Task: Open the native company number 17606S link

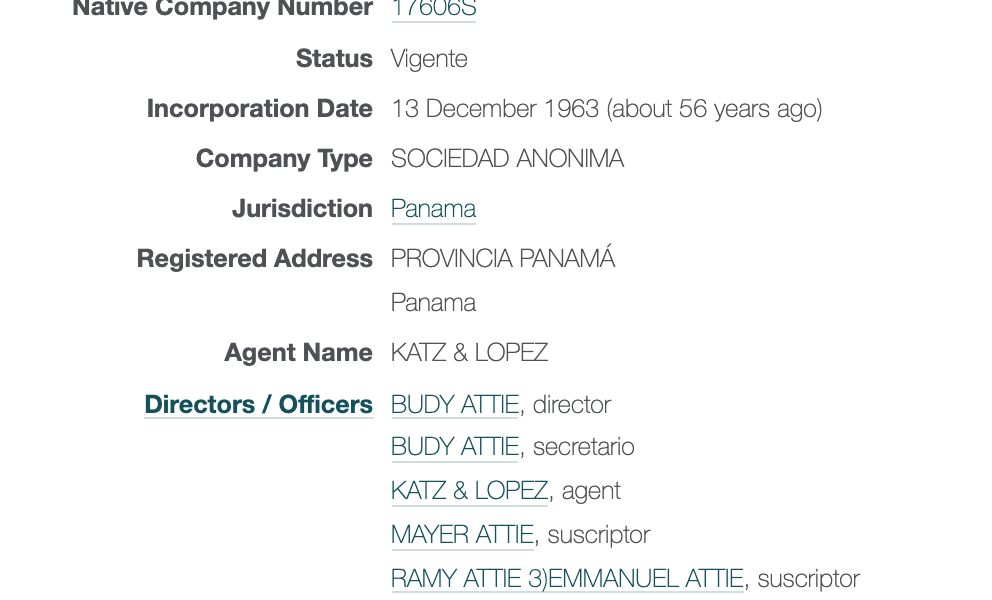Action: coord(433,9)
